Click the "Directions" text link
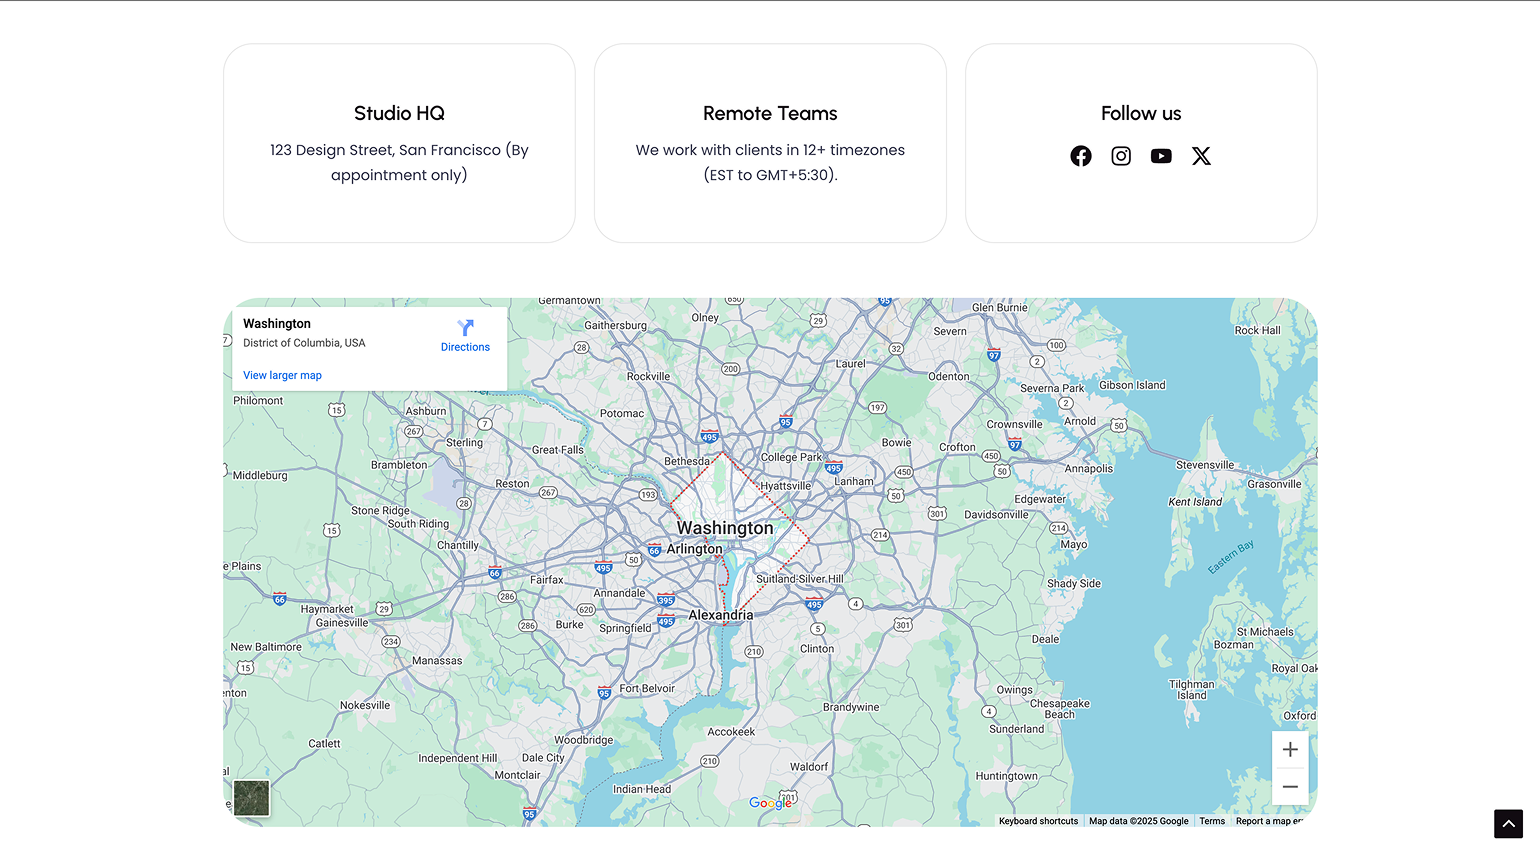Image resolution: width=1540 pixels, height=862 pixels. (465, 347)
